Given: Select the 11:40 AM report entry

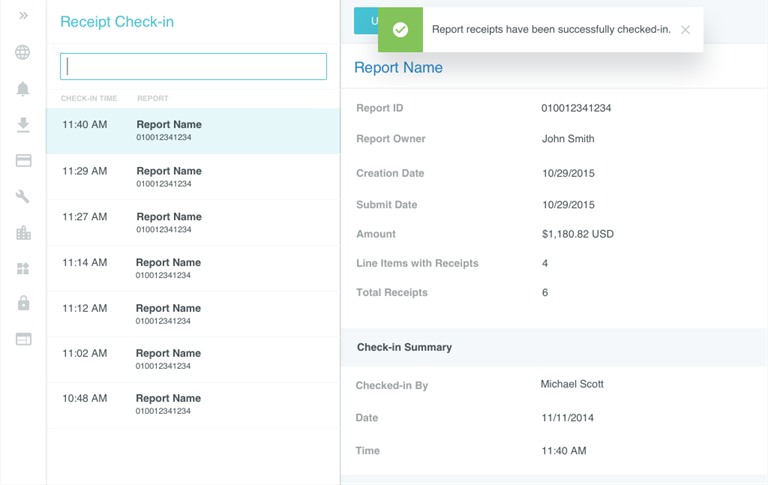Looking at the screenshot, I should pos(193,130).
